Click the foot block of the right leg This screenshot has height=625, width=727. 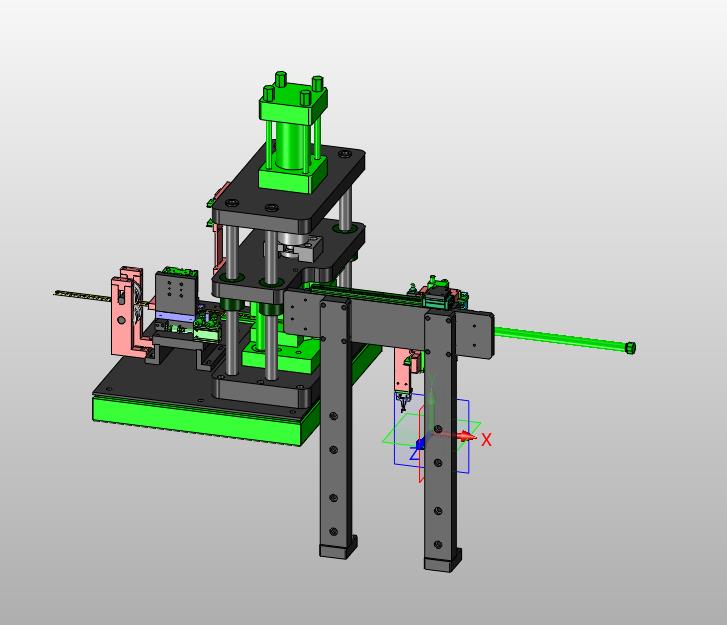pos(442,561)
